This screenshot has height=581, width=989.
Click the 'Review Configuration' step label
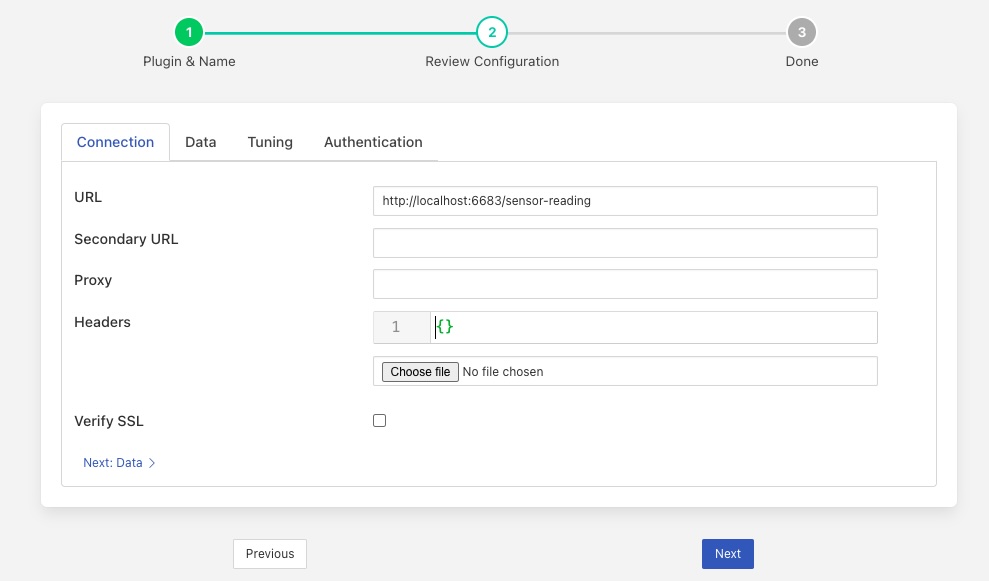pos(492,62)
